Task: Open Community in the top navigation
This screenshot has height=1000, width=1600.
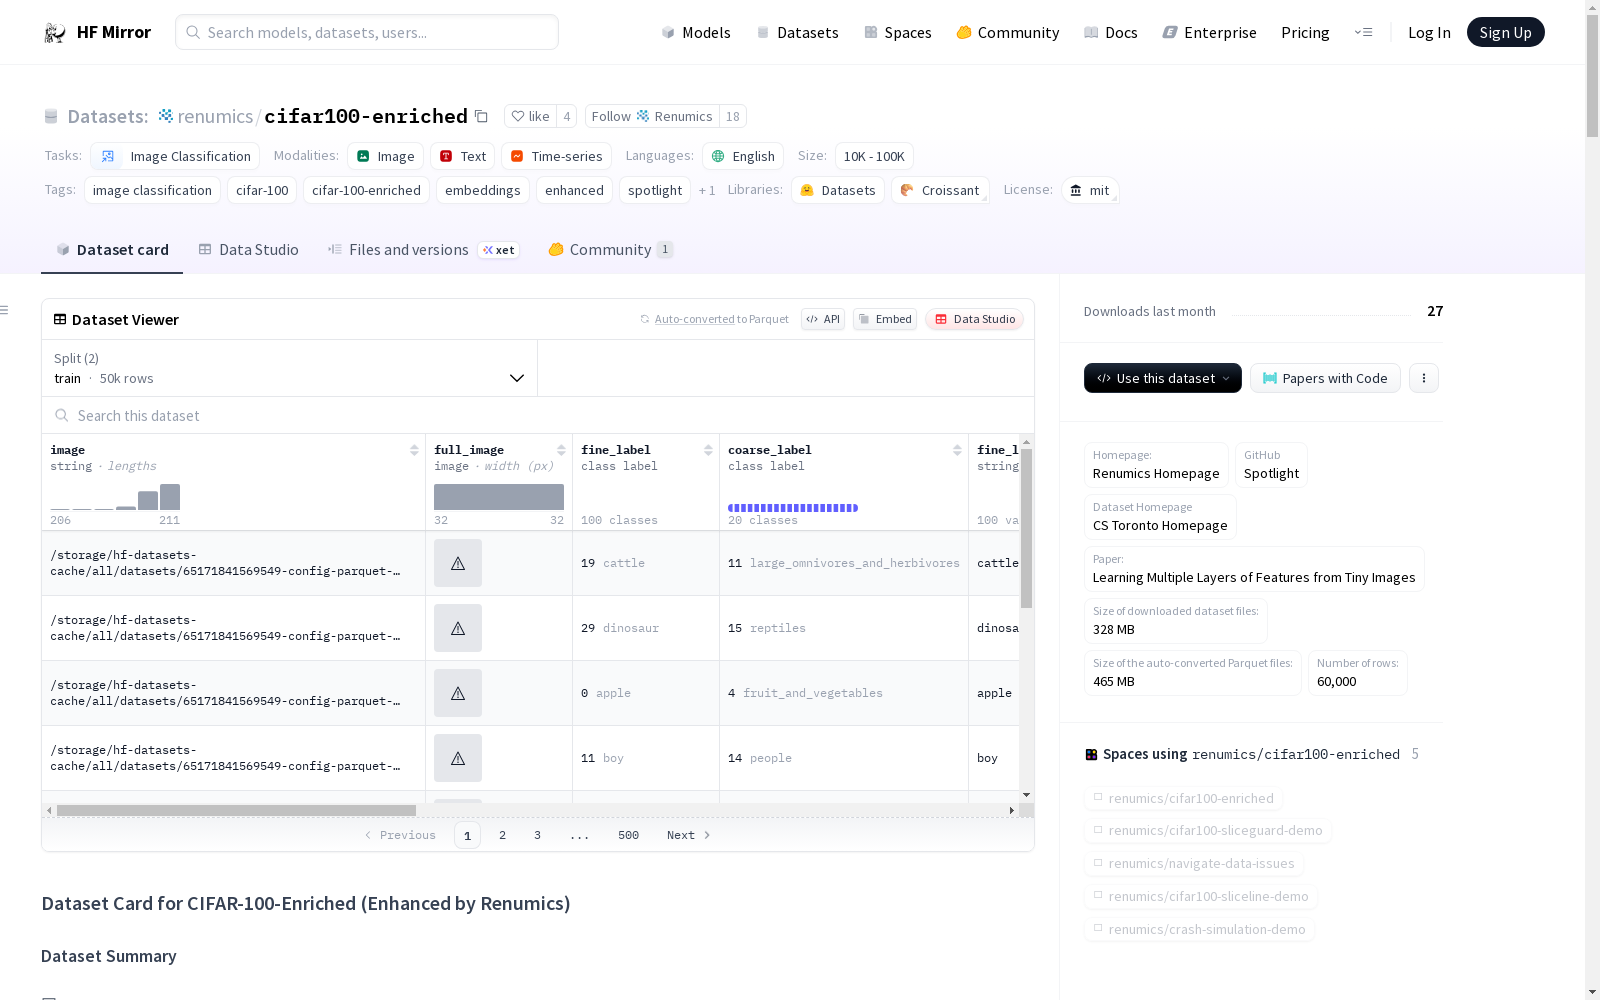Action: click(1008, 33)
